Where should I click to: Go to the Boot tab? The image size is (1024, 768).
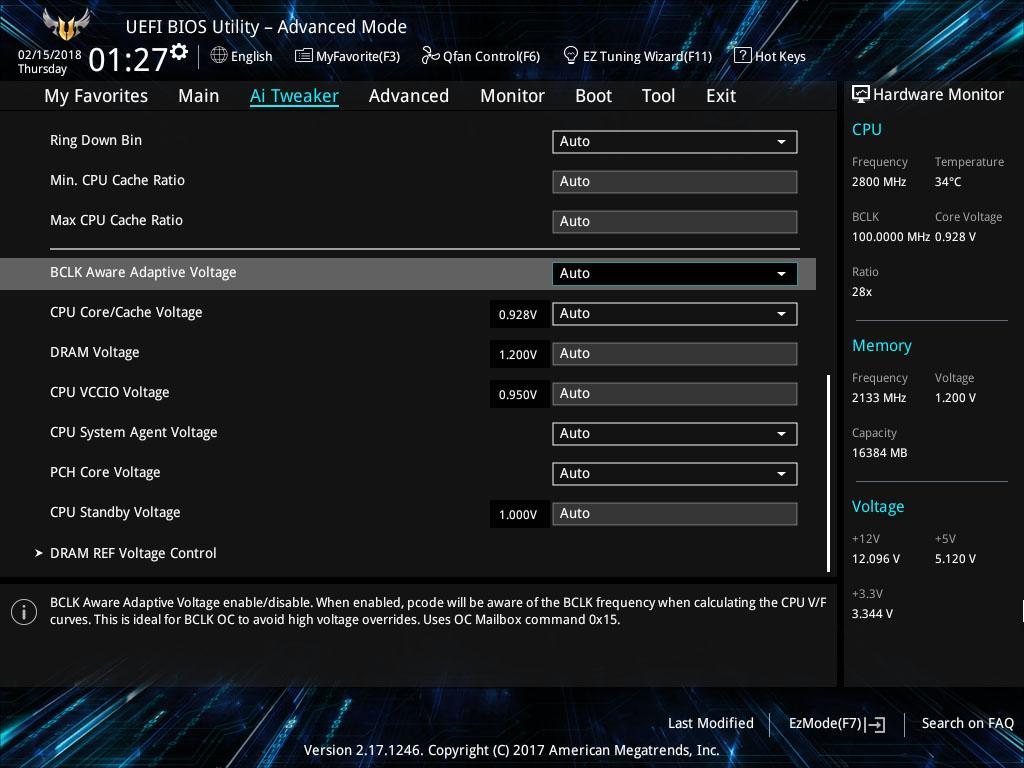pos(594,96)
